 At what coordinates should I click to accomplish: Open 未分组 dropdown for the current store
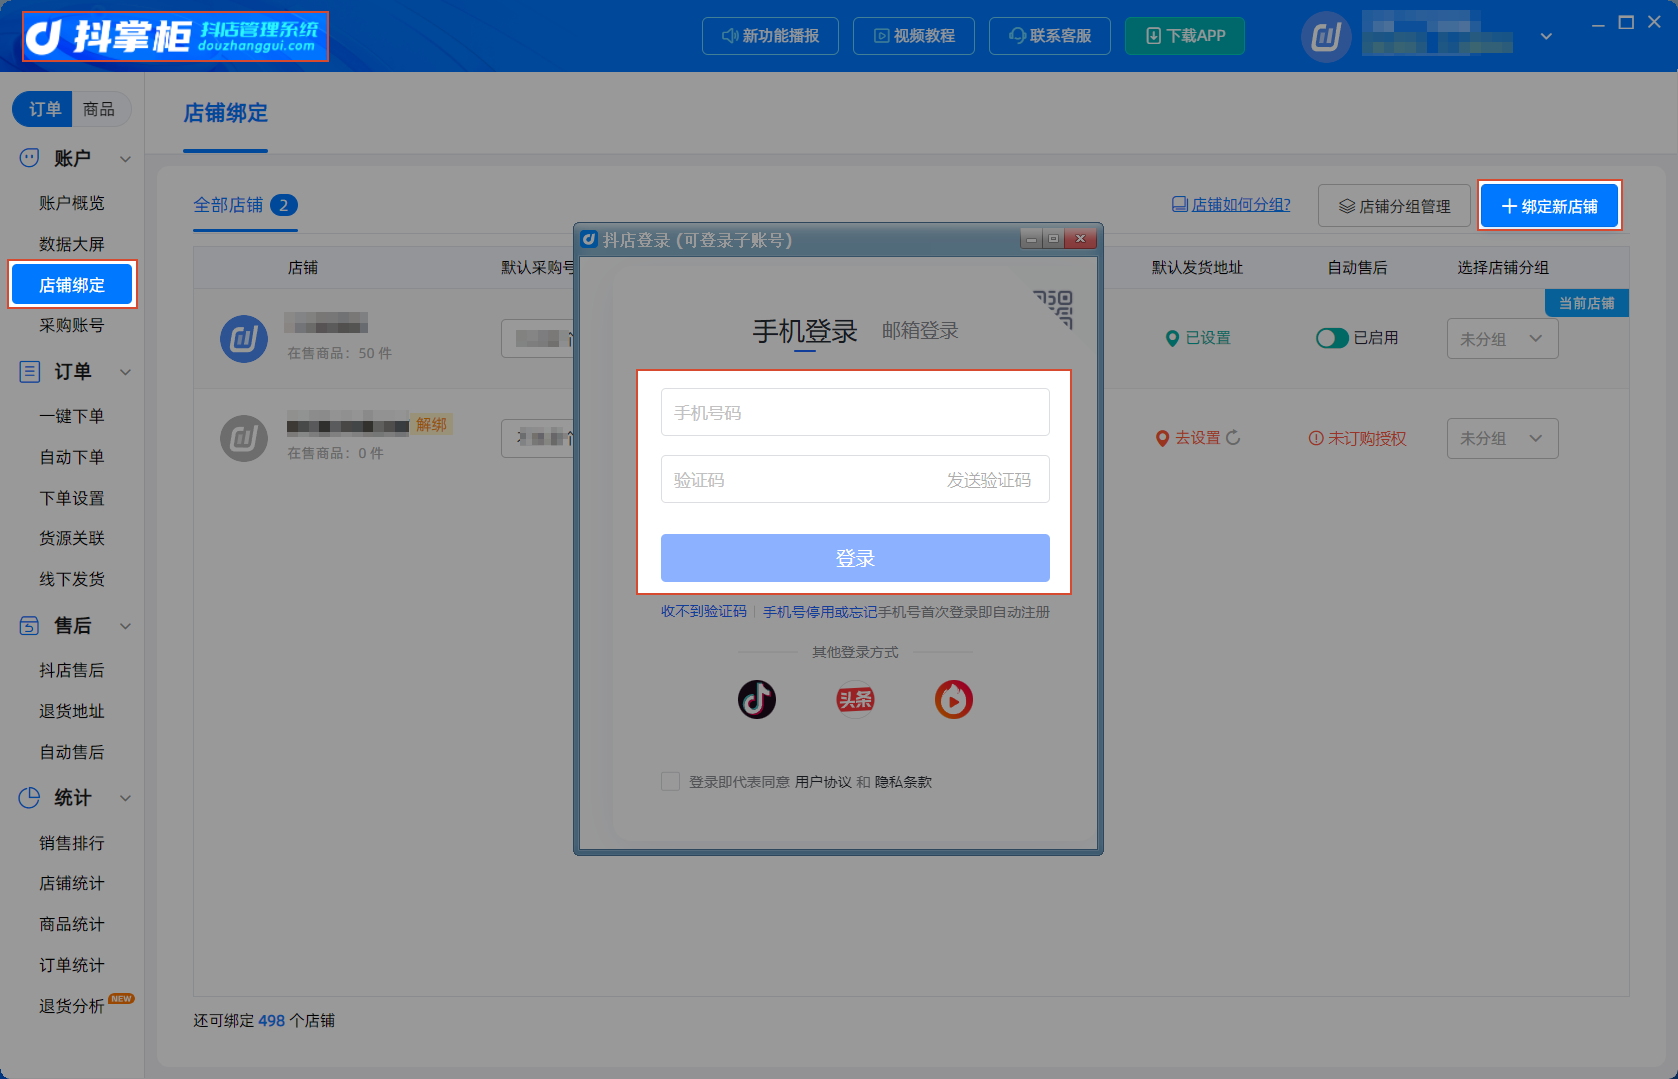click(1502, 339)
